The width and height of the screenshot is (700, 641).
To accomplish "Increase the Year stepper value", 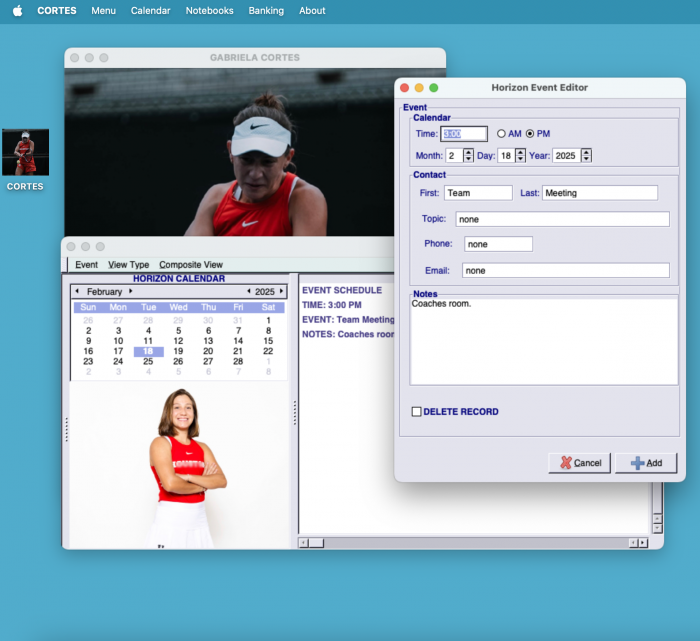I will point(586,152).
